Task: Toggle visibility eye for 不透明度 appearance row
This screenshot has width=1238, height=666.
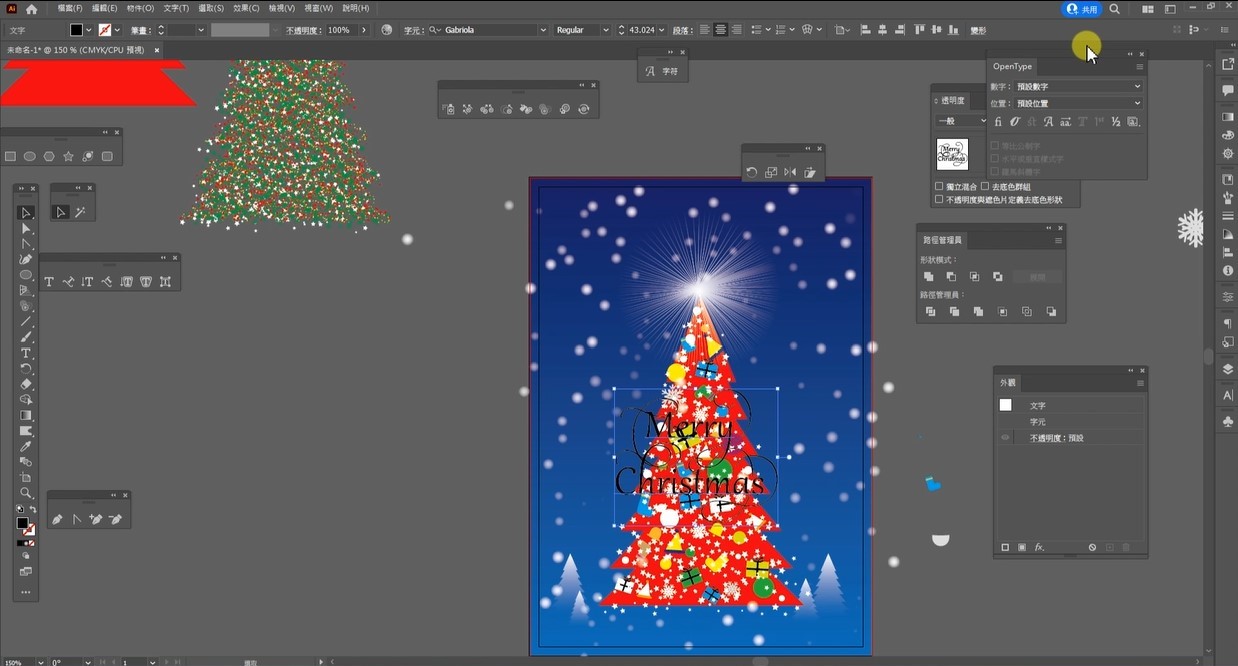Action: pyautogui.click(x=1006, y=438)
